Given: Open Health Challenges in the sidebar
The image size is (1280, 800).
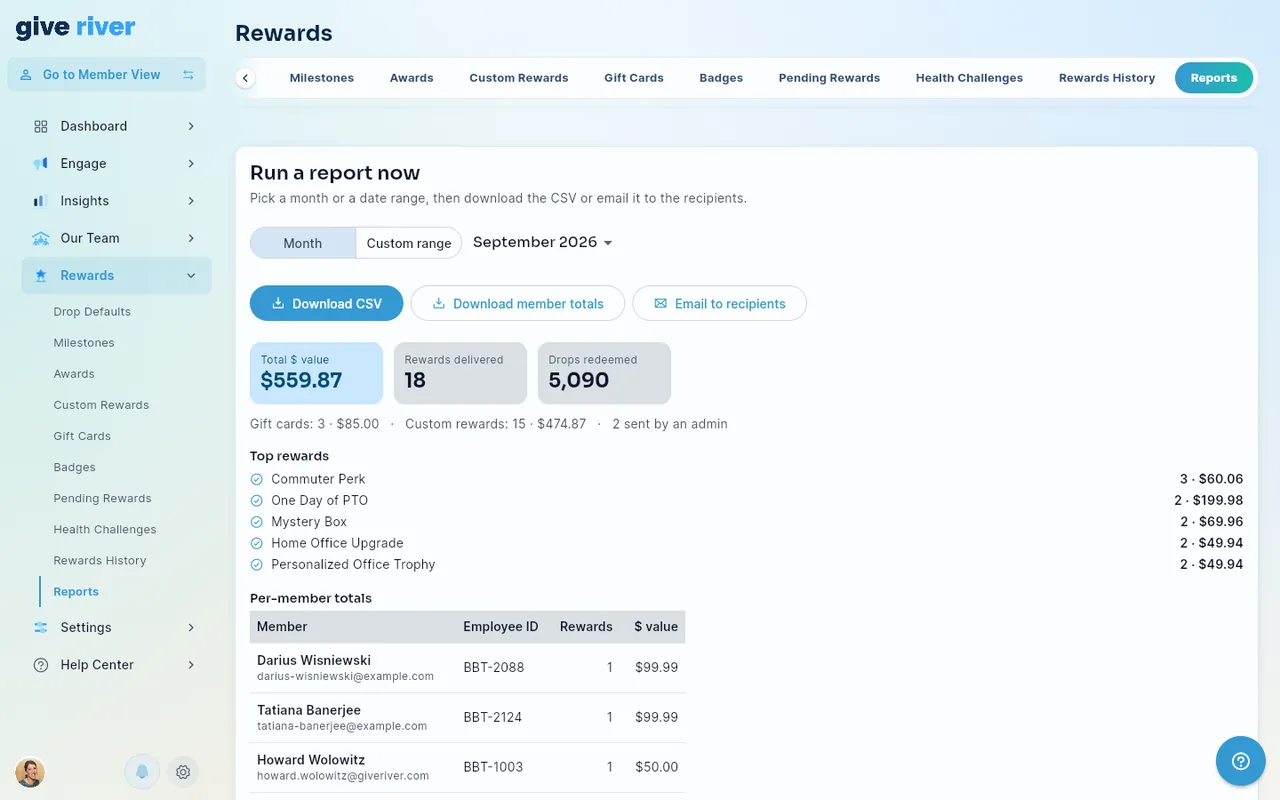Looking at the screenshot, I should (x=105, y=530).
